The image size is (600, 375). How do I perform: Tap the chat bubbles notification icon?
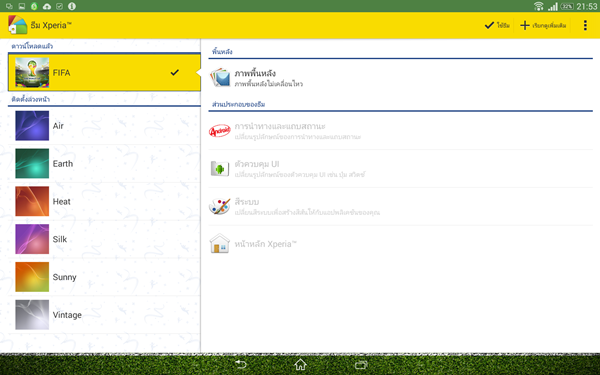pyautogui.click(x=10, y=6)
